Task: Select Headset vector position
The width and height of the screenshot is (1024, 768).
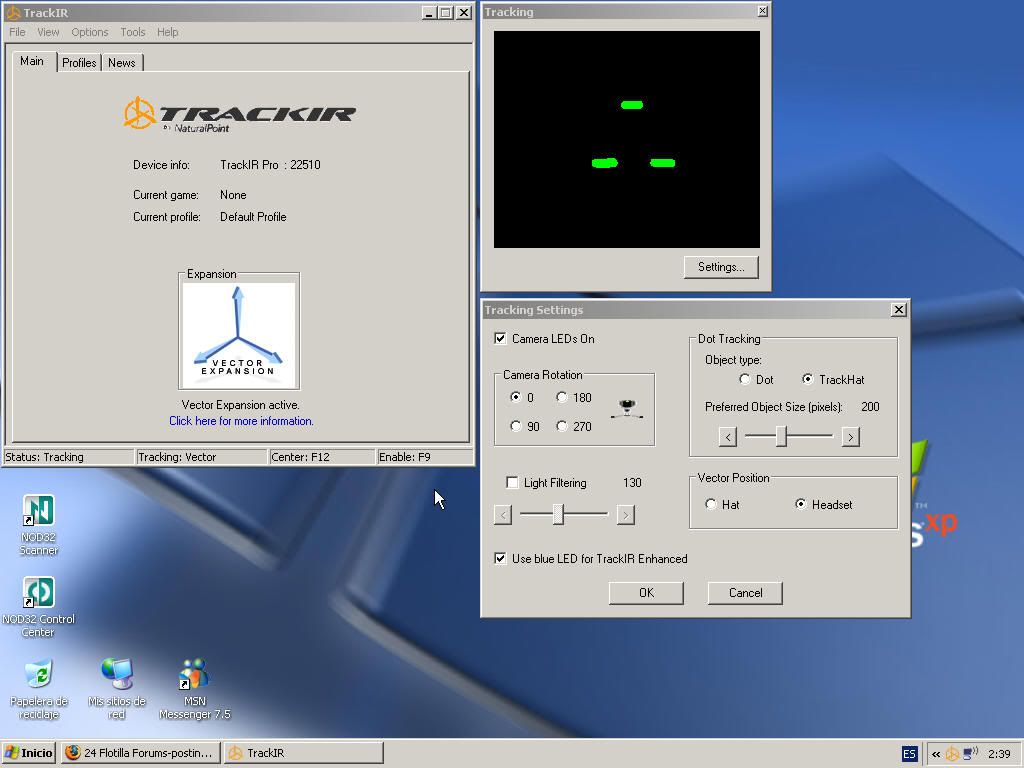Action: 801,504
